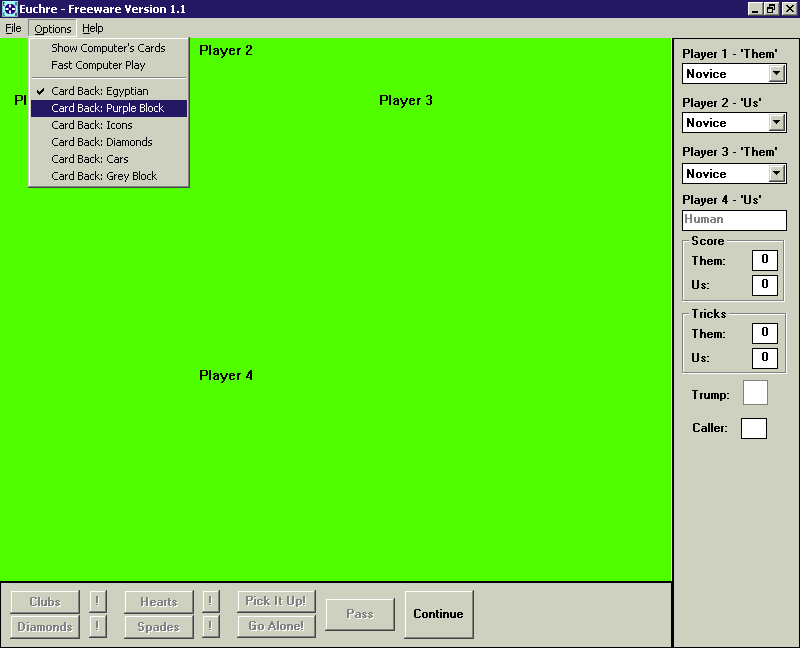Open Player 3 'Them' skill dropdown
800x648 pixels.
coord(779,173)
